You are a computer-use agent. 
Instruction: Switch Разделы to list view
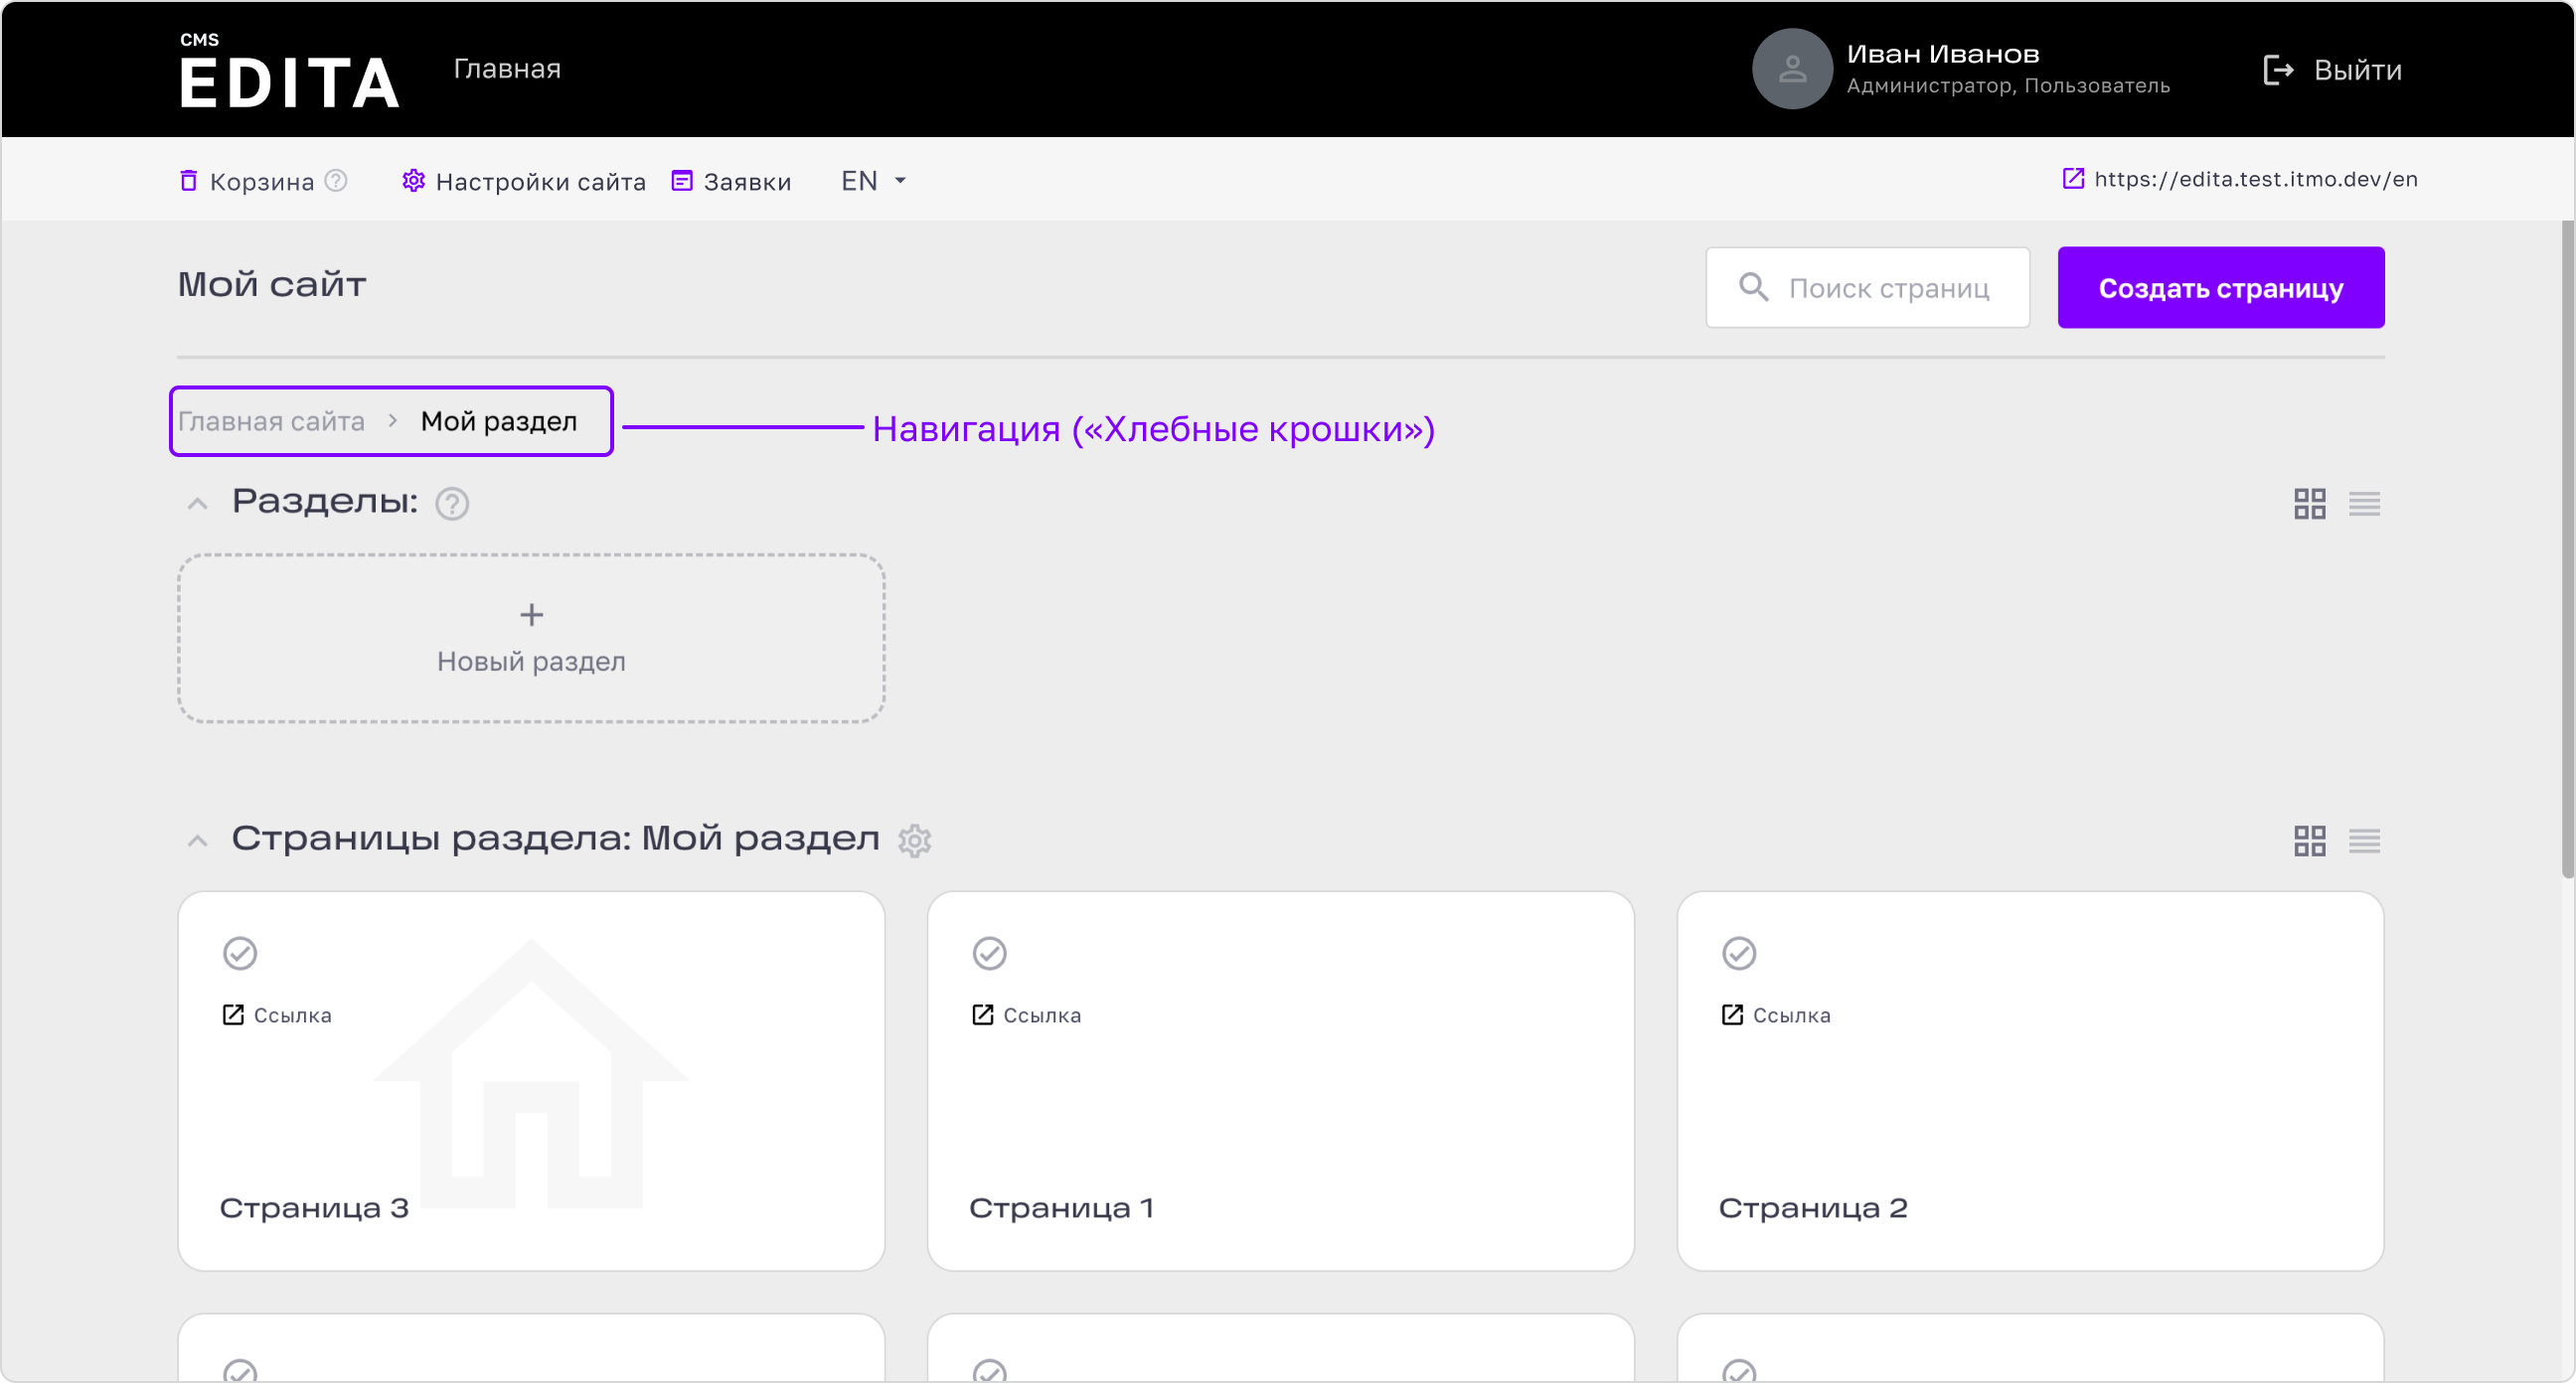point(2364,503)
